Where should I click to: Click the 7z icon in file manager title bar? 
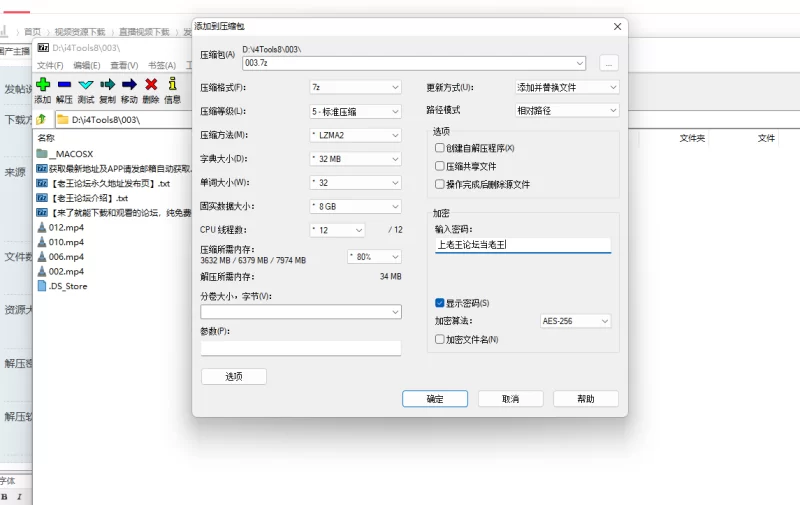pyautogui.click(x=43, y=47)
